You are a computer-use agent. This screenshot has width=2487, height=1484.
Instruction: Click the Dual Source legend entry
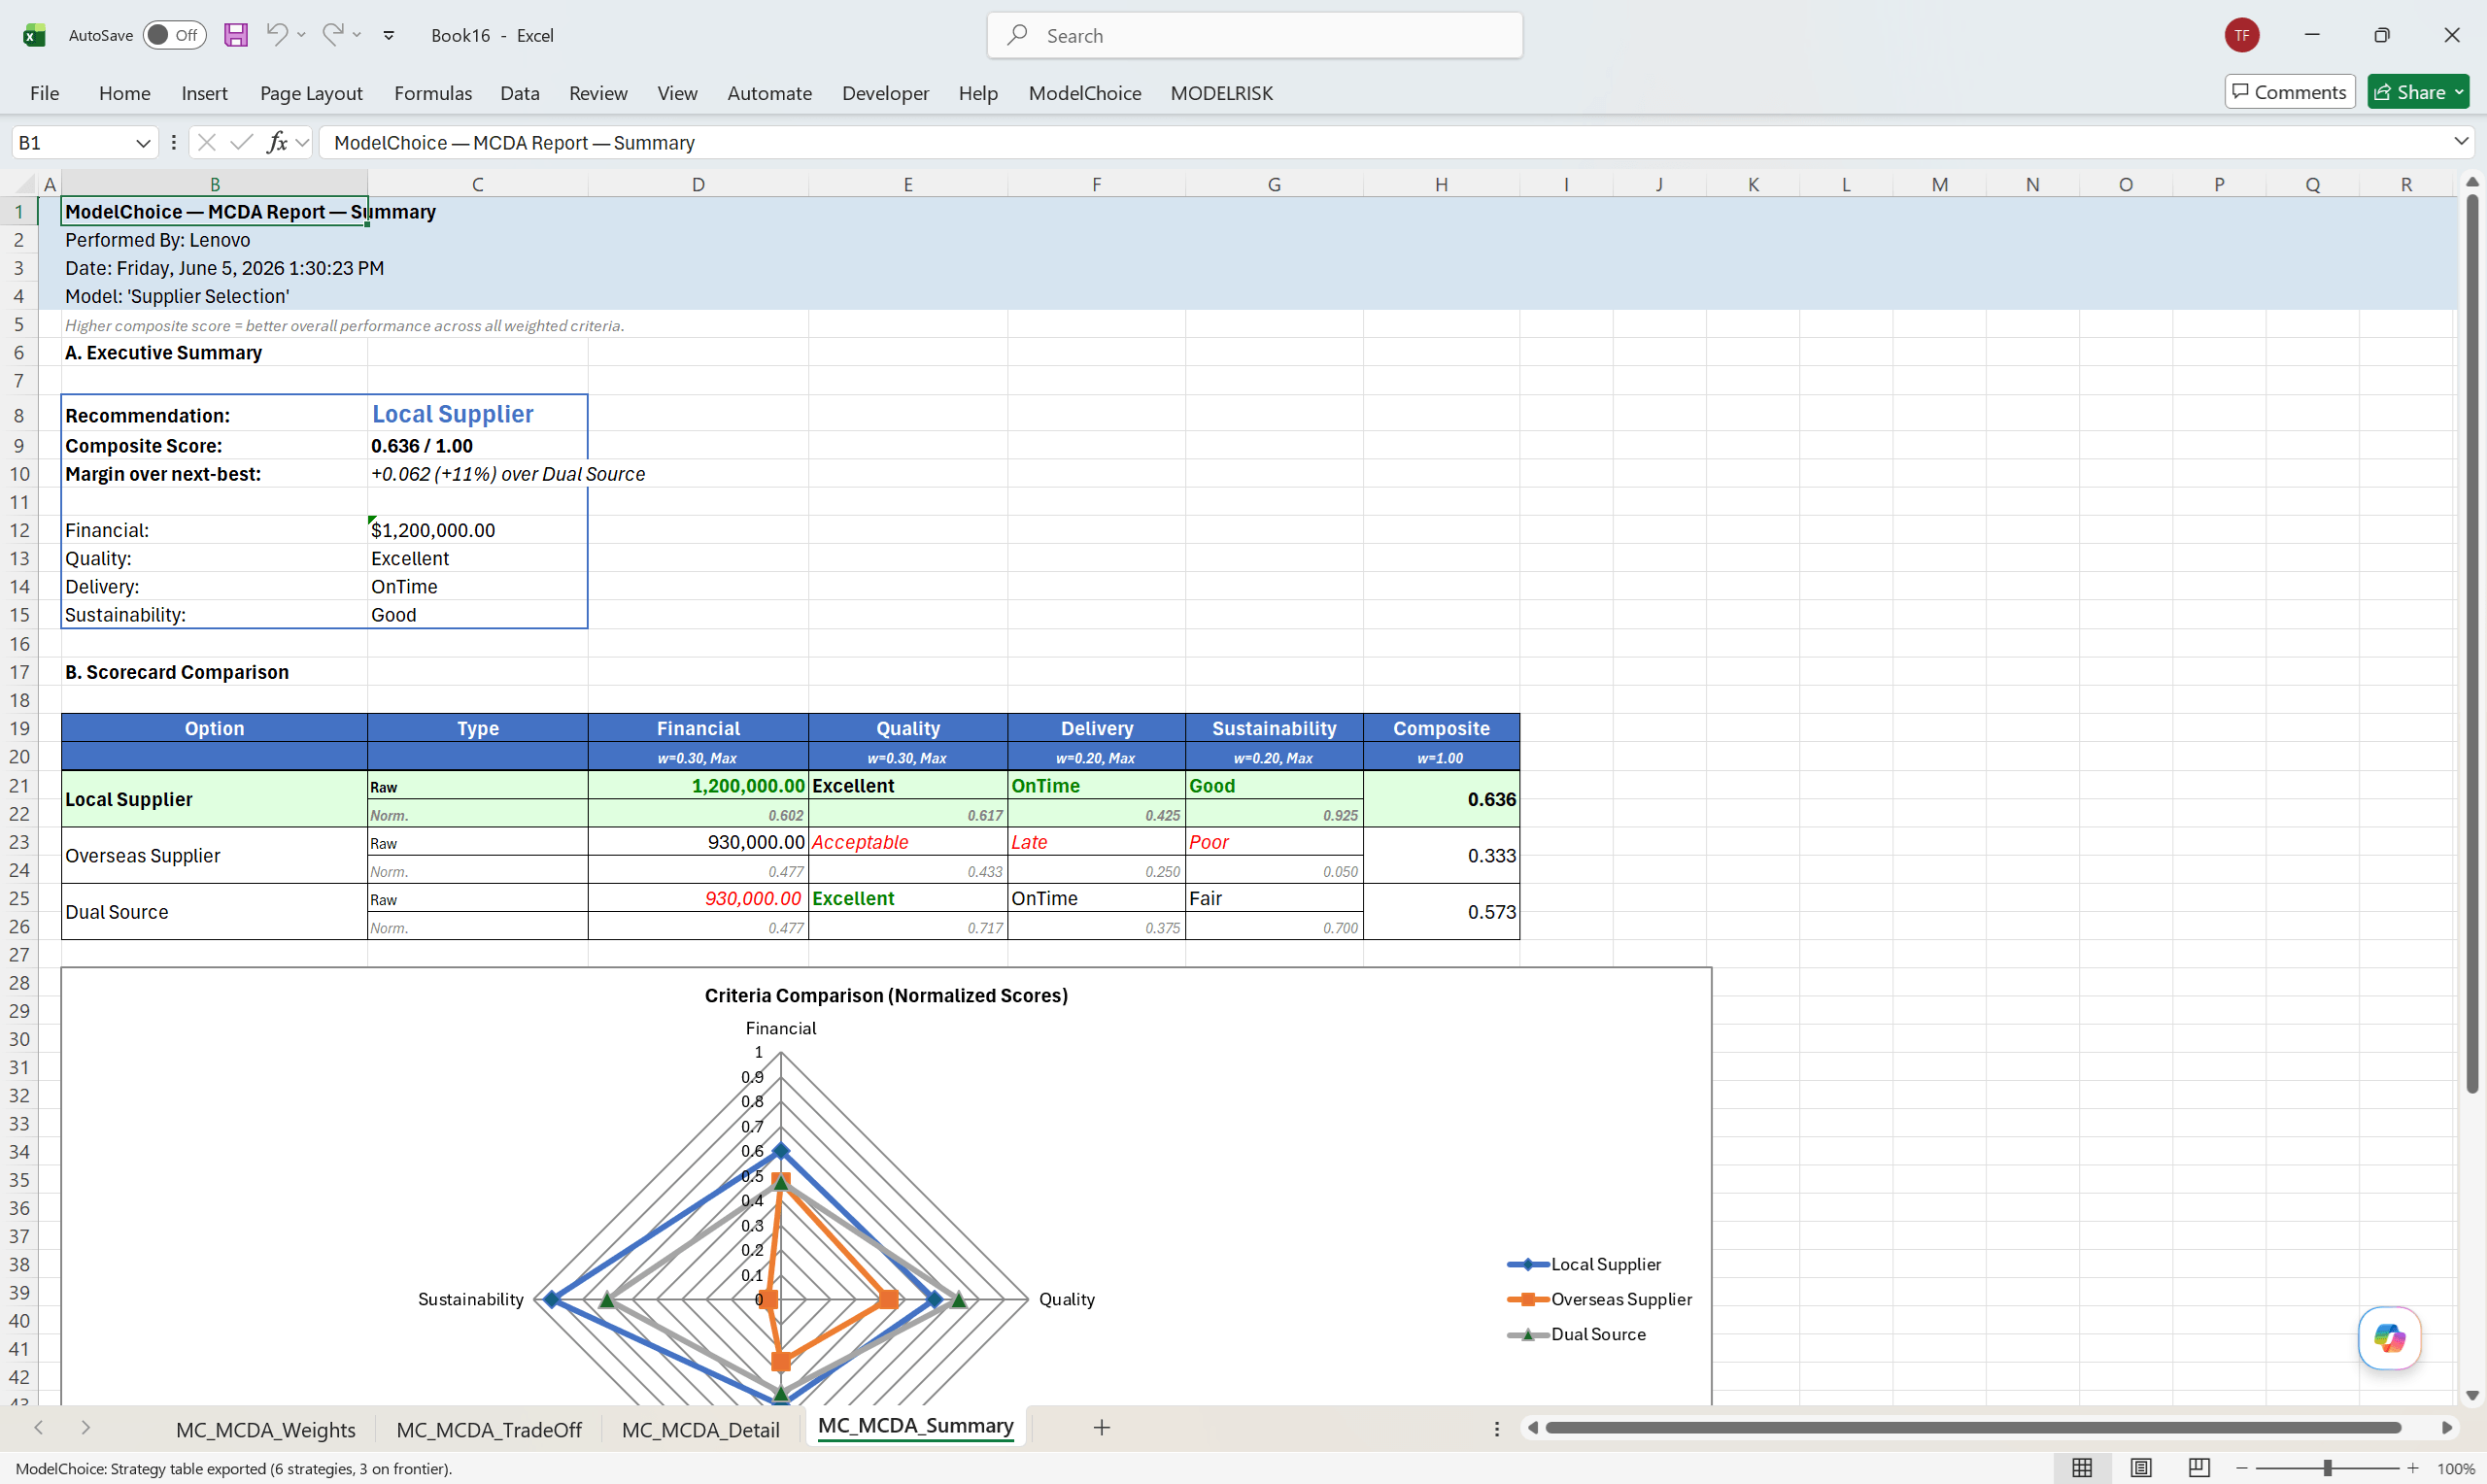pyautogui.click(x=1577, y=1334)
